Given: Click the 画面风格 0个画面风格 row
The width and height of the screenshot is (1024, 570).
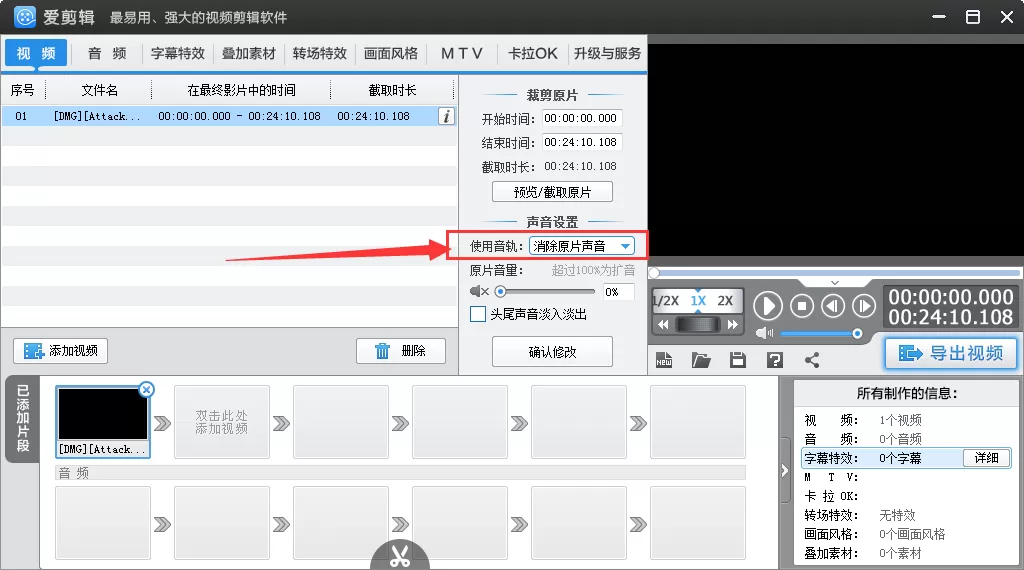Looking at the screenshot, I should click(904, 534).
